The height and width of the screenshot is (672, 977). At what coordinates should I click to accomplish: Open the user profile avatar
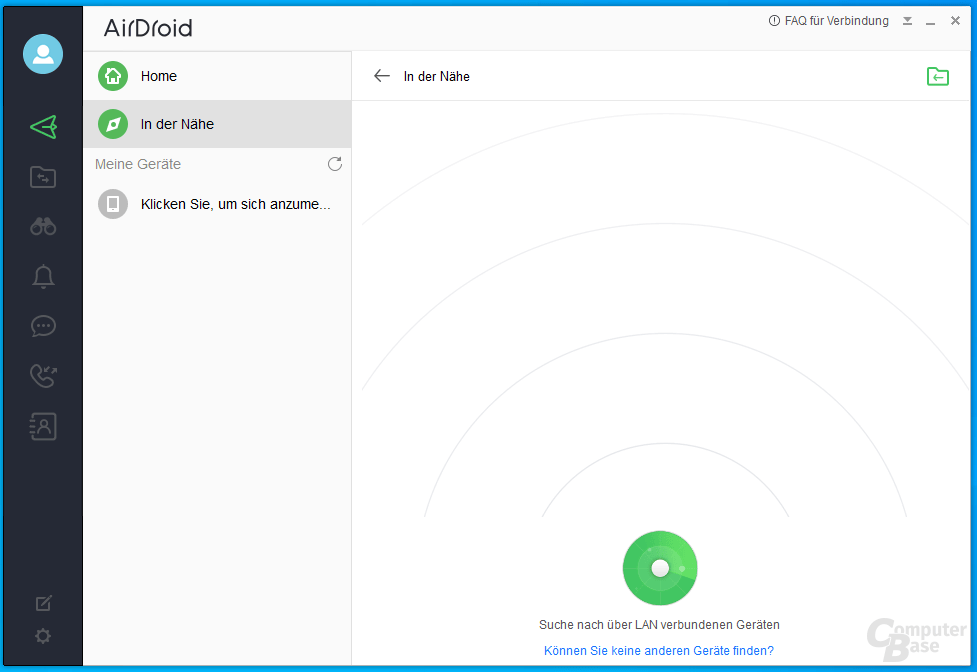43,54
